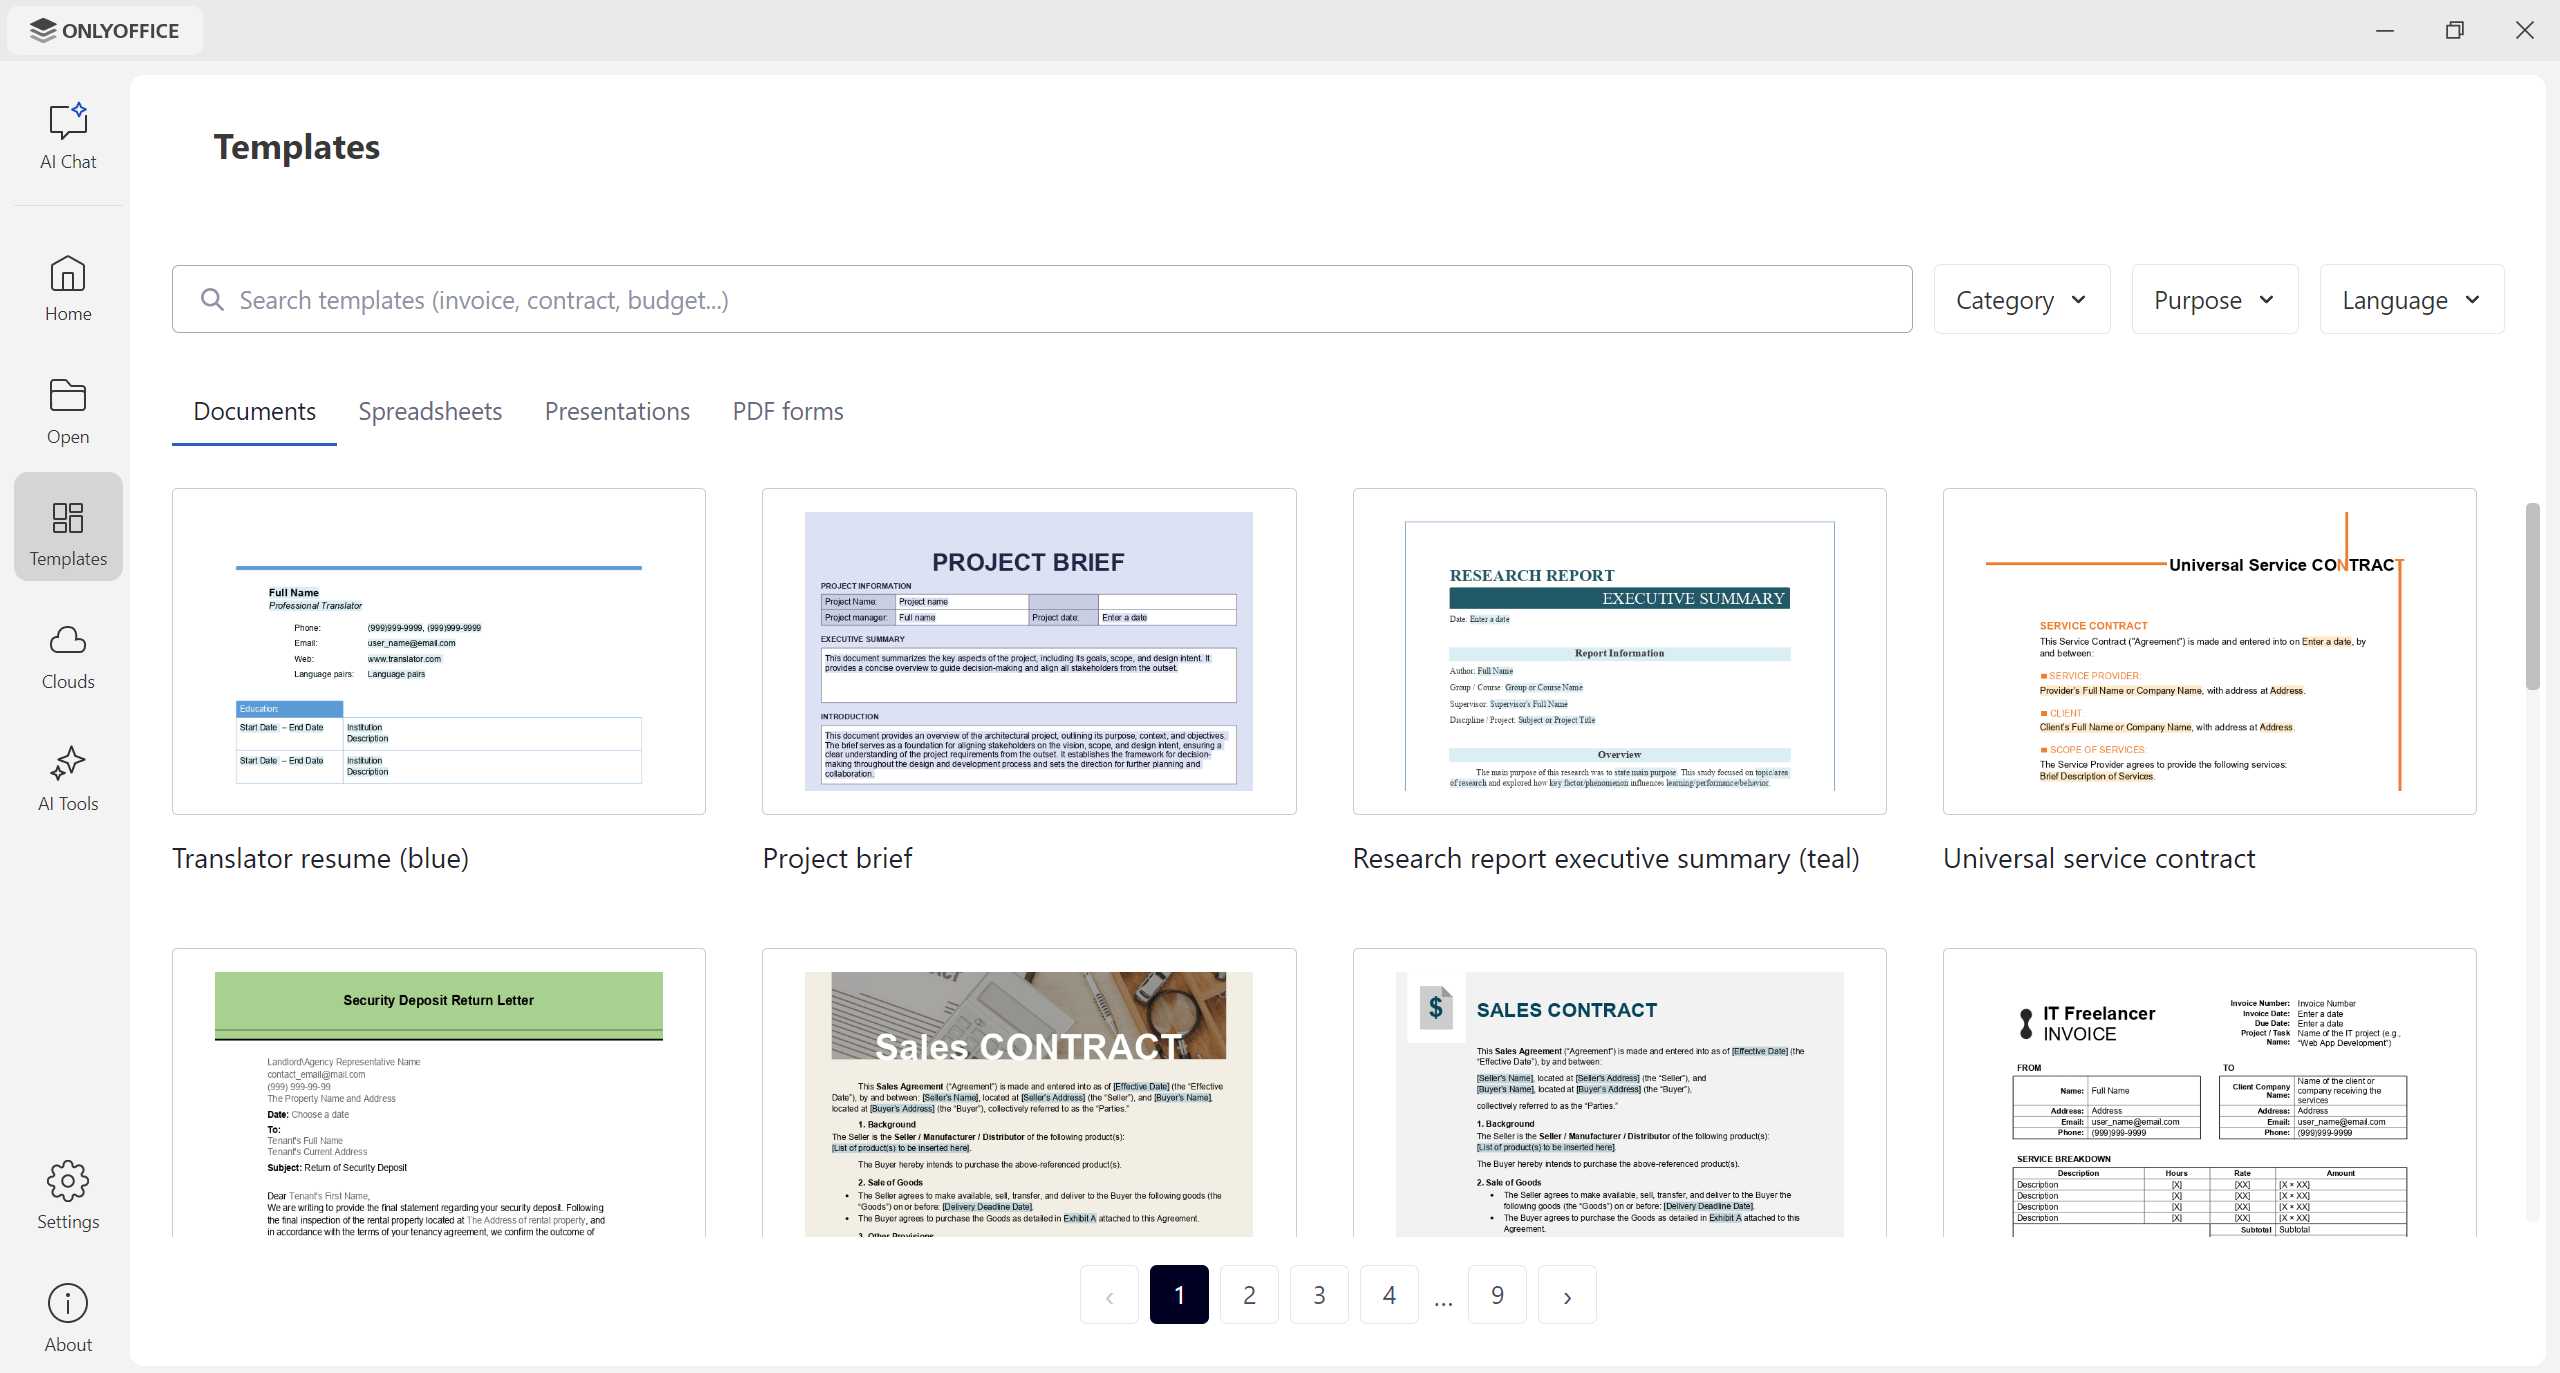
Task: Click the next page arrow
Action: [1567, 1295]
